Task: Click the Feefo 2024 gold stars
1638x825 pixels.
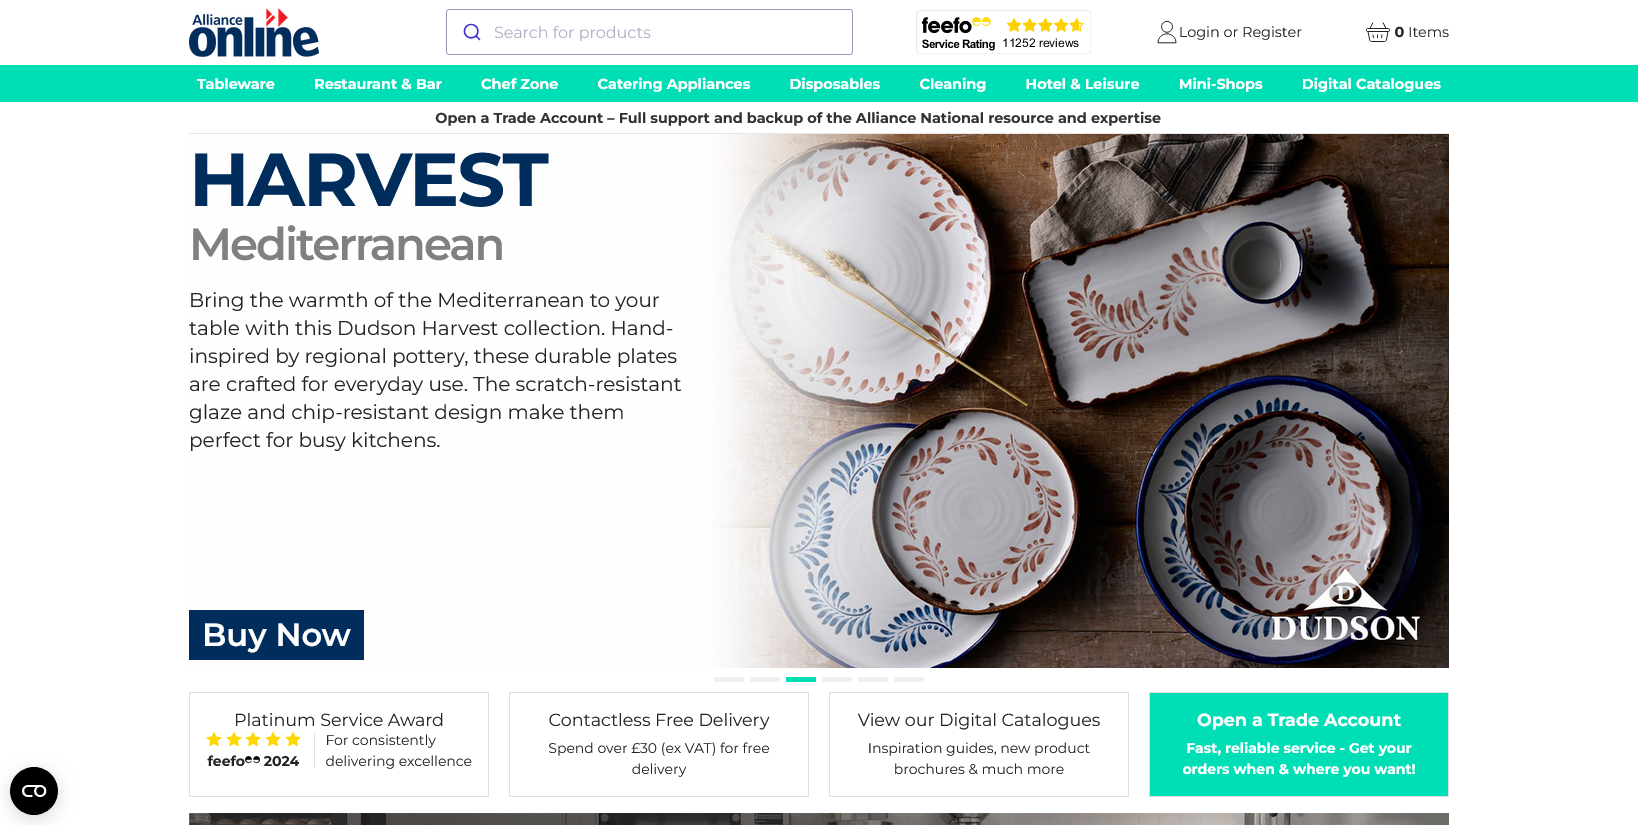Action: pyautogui.click(x=253, y=740)
